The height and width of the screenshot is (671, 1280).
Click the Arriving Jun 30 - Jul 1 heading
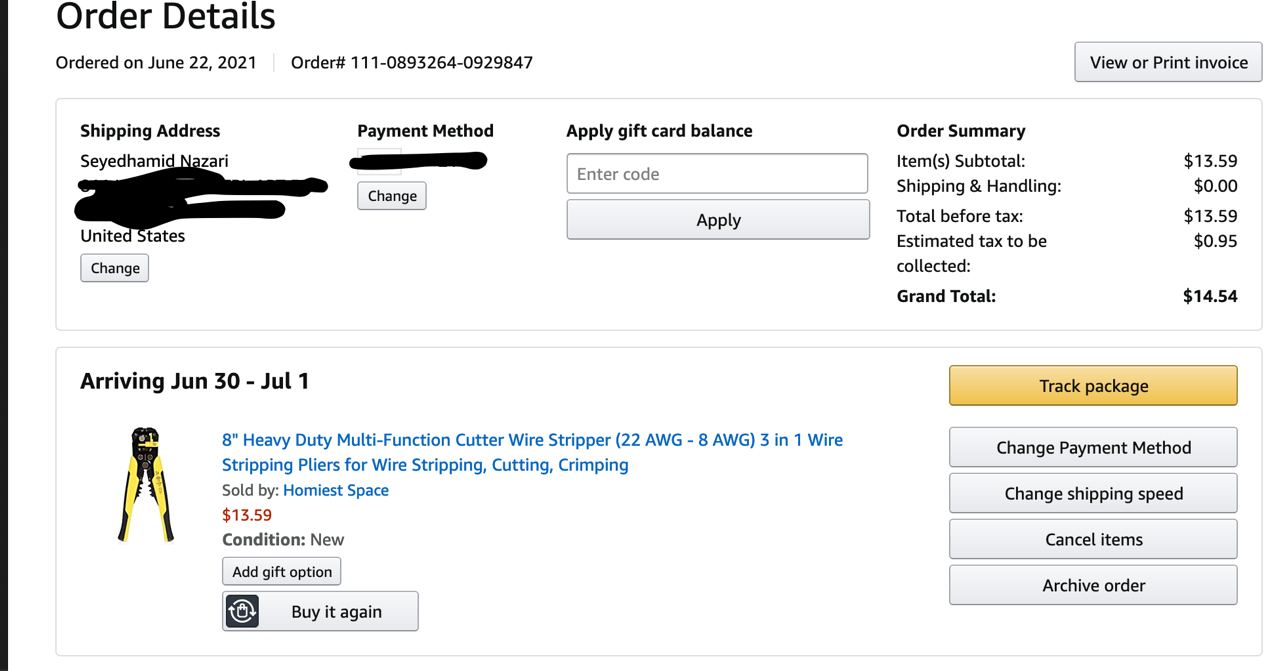pos(195,381)
